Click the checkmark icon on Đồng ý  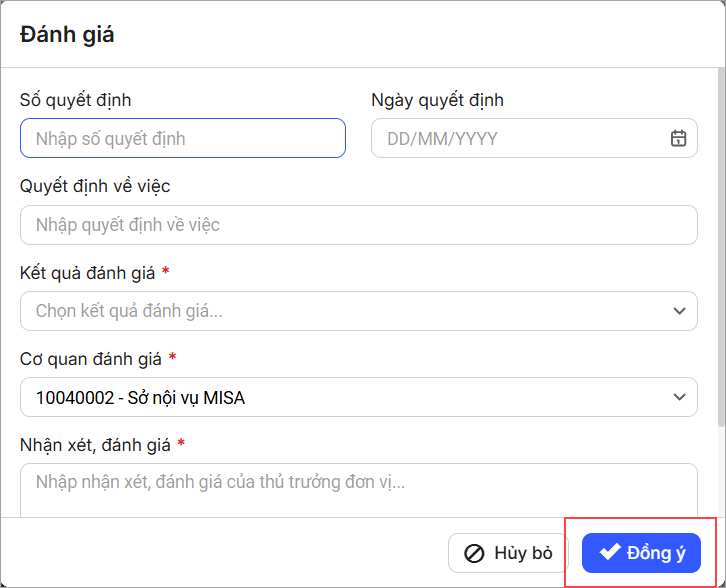[x=610, y=553]
